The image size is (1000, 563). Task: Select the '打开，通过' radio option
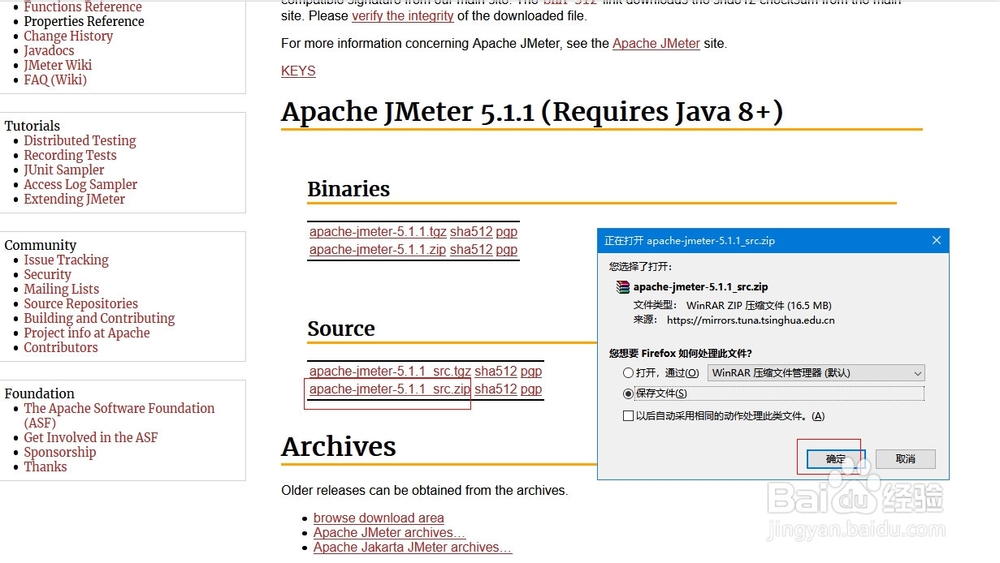(x=628, y=373)
